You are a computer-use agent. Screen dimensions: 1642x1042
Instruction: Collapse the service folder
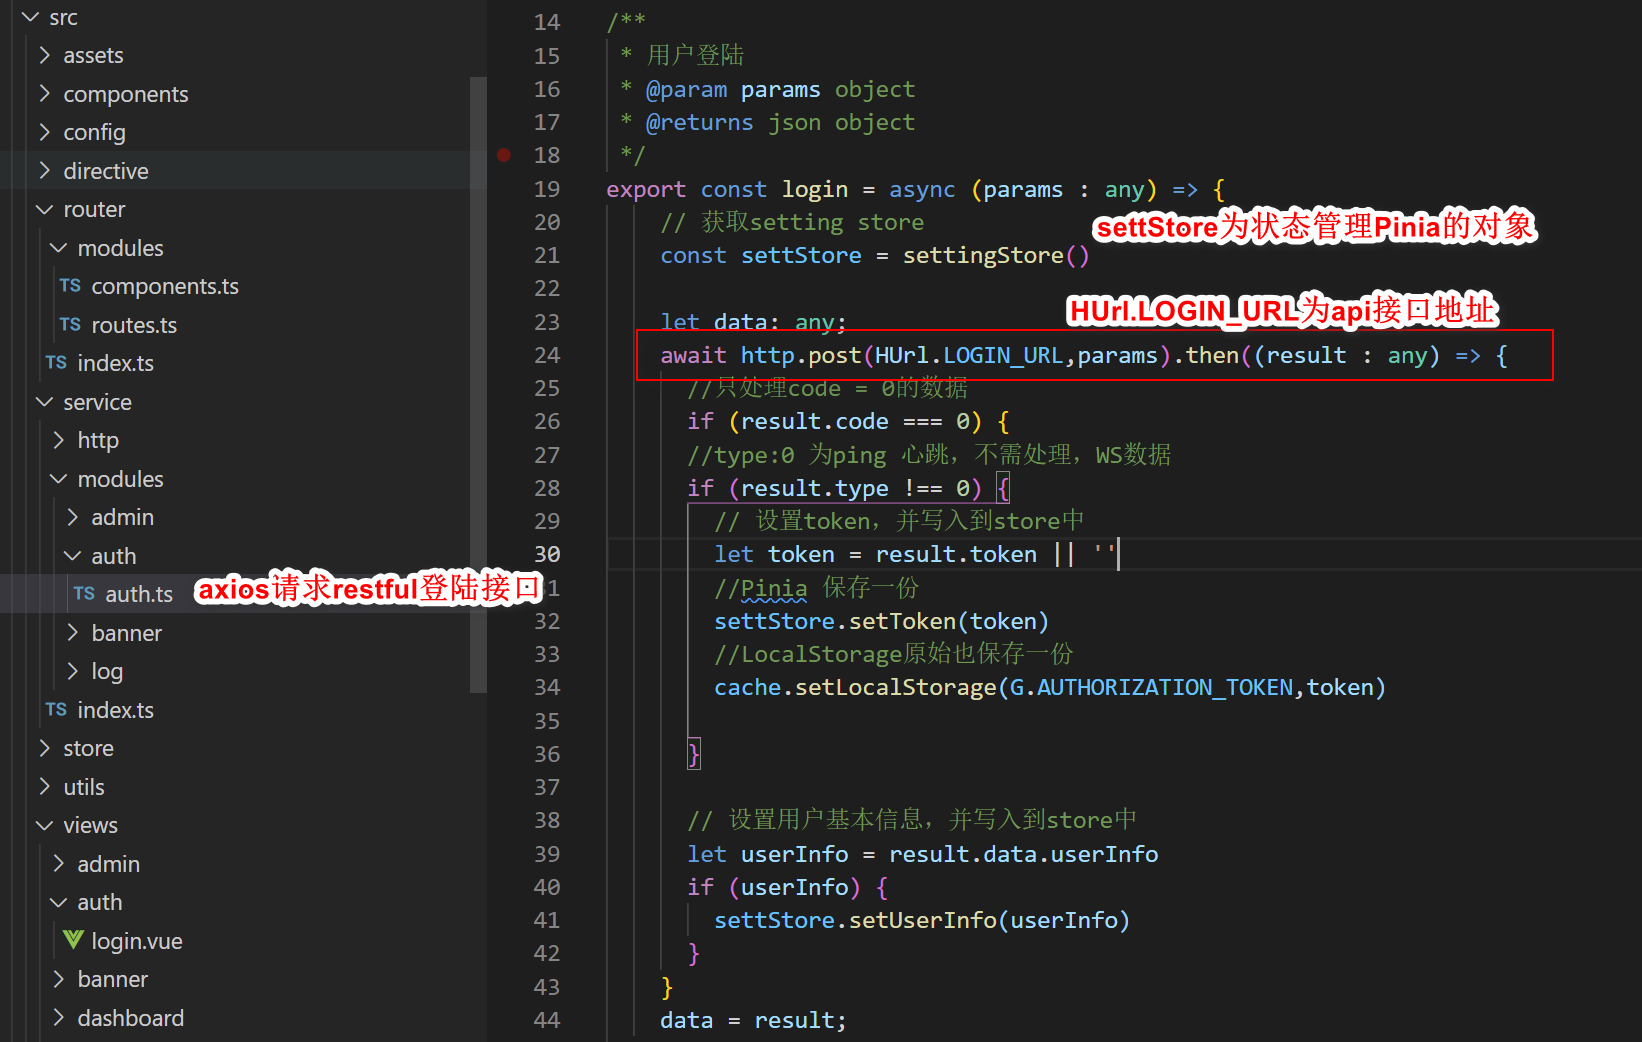pyautogui.click(x=44, y=402)
